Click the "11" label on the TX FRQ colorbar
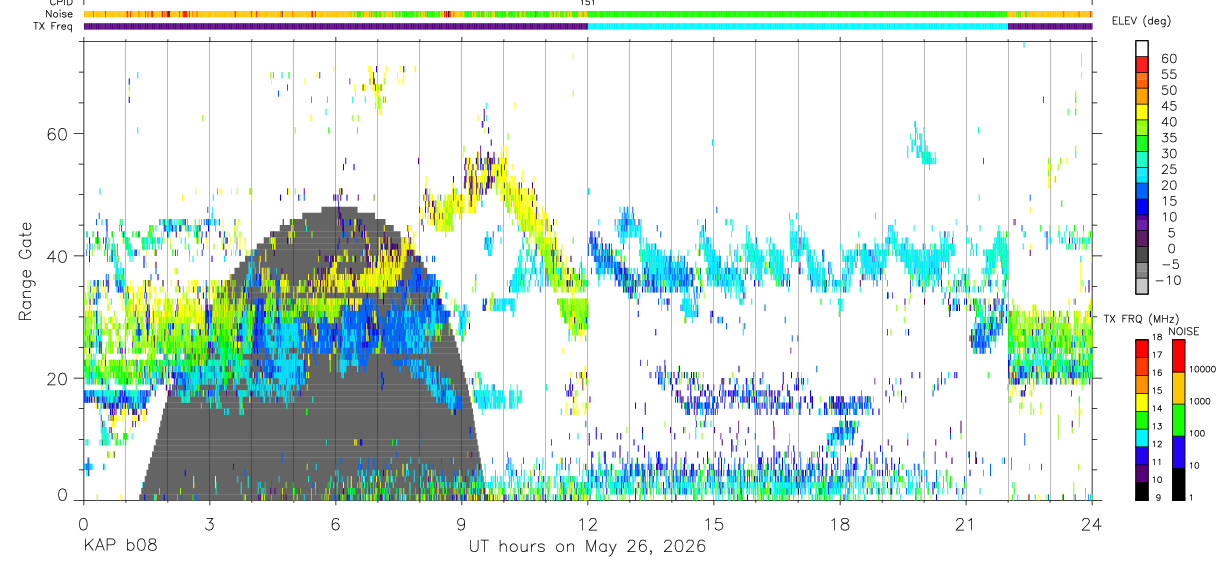 pos(1157,463)
